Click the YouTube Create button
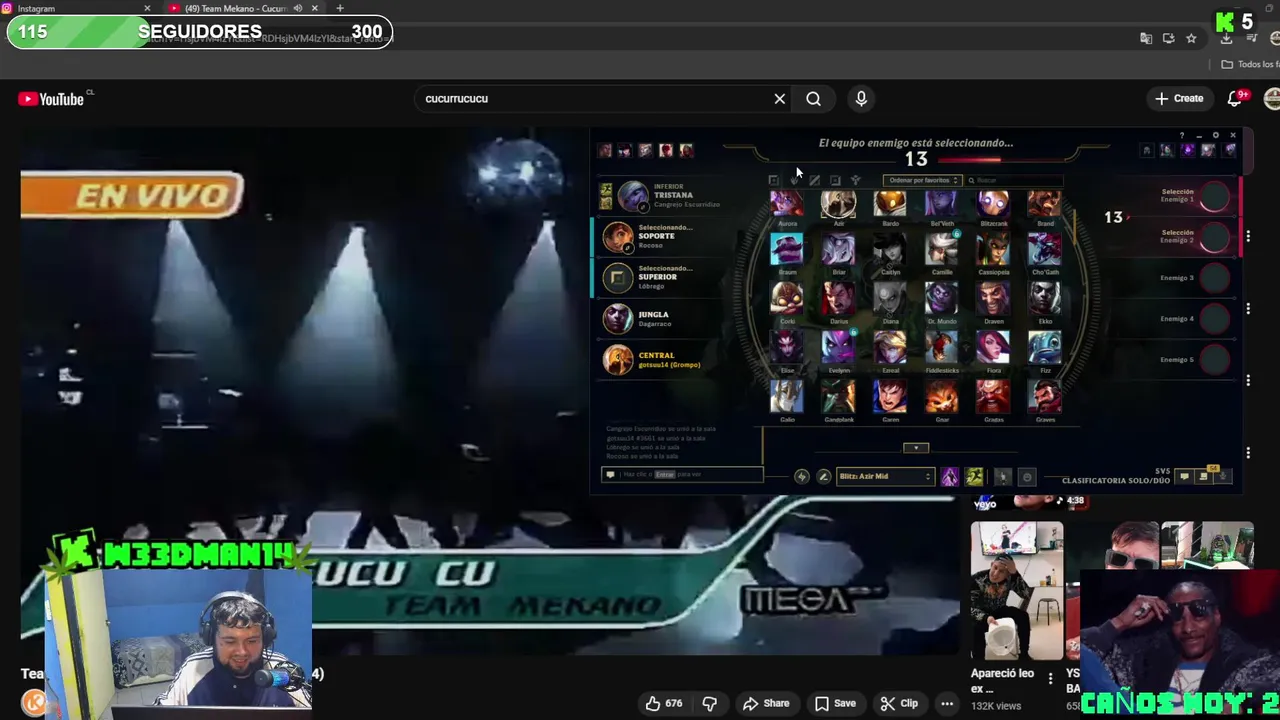Viewport: 1280px width, 720px height. (1179, 98)
